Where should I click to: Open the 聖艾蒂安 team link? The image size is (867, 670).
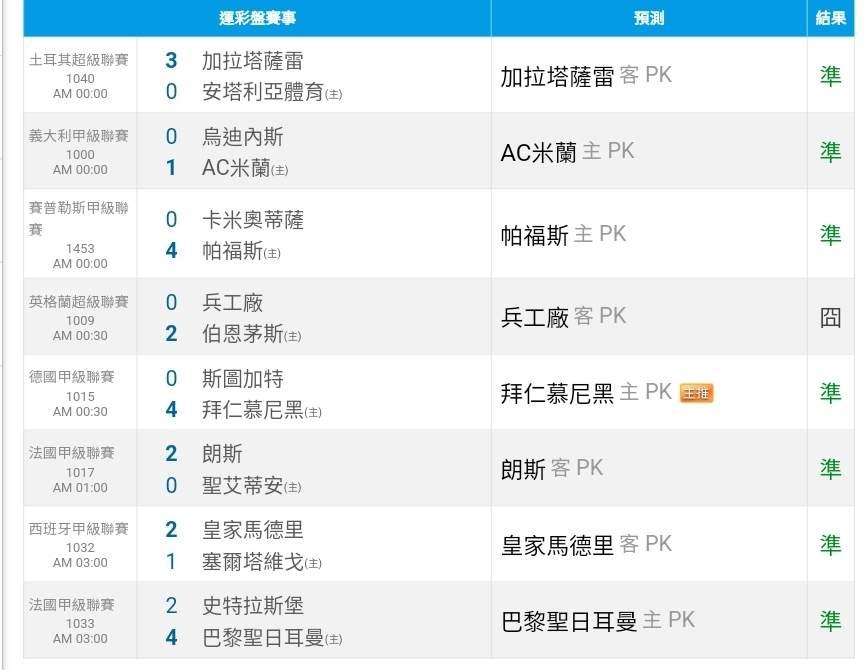coord(243,486)
